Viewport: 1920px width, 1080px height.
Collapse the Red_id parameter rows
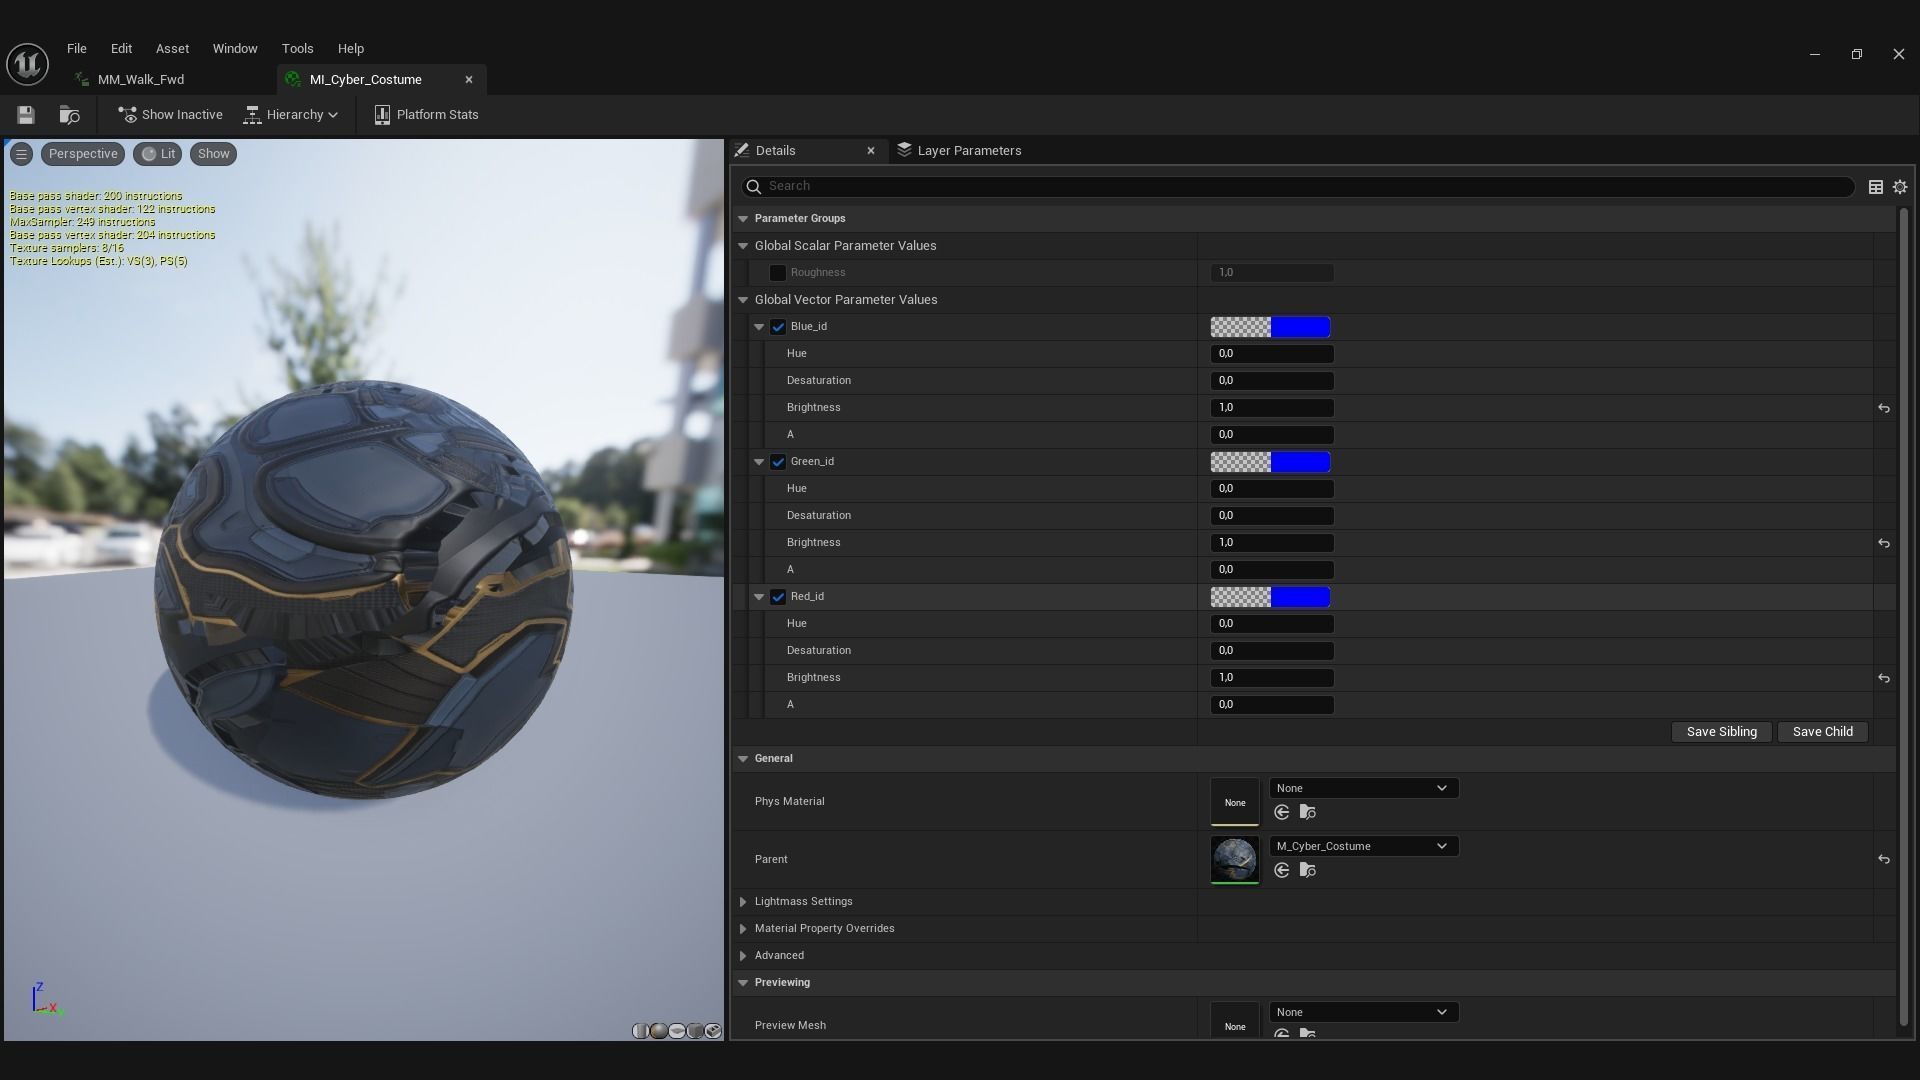[x=759, y=597]
